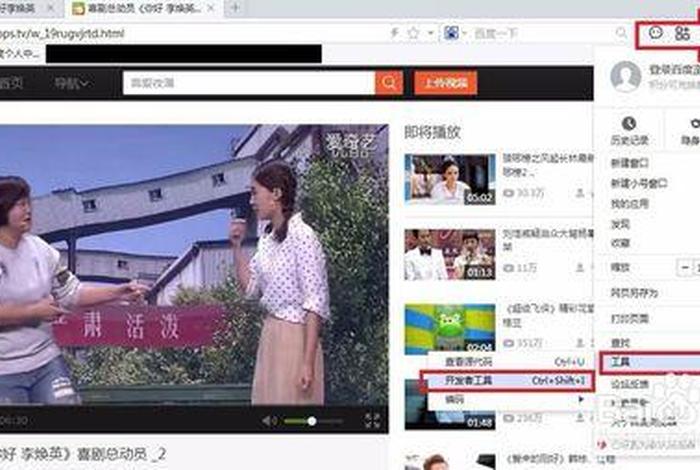Image resolution: width=700 pixels, height=470 pixels.
Task: Choose 查看源代码 in the submenu
Action: click(x=511, y=362)
